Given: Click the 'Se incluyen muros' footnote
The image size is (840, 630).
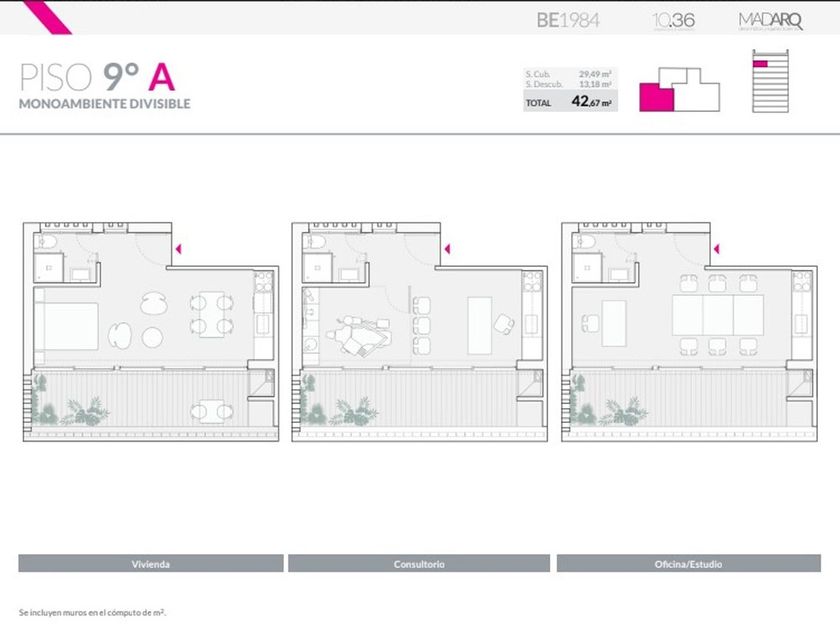Looking at the screenshot, I should pyautogui.click(x=92, y=612).
